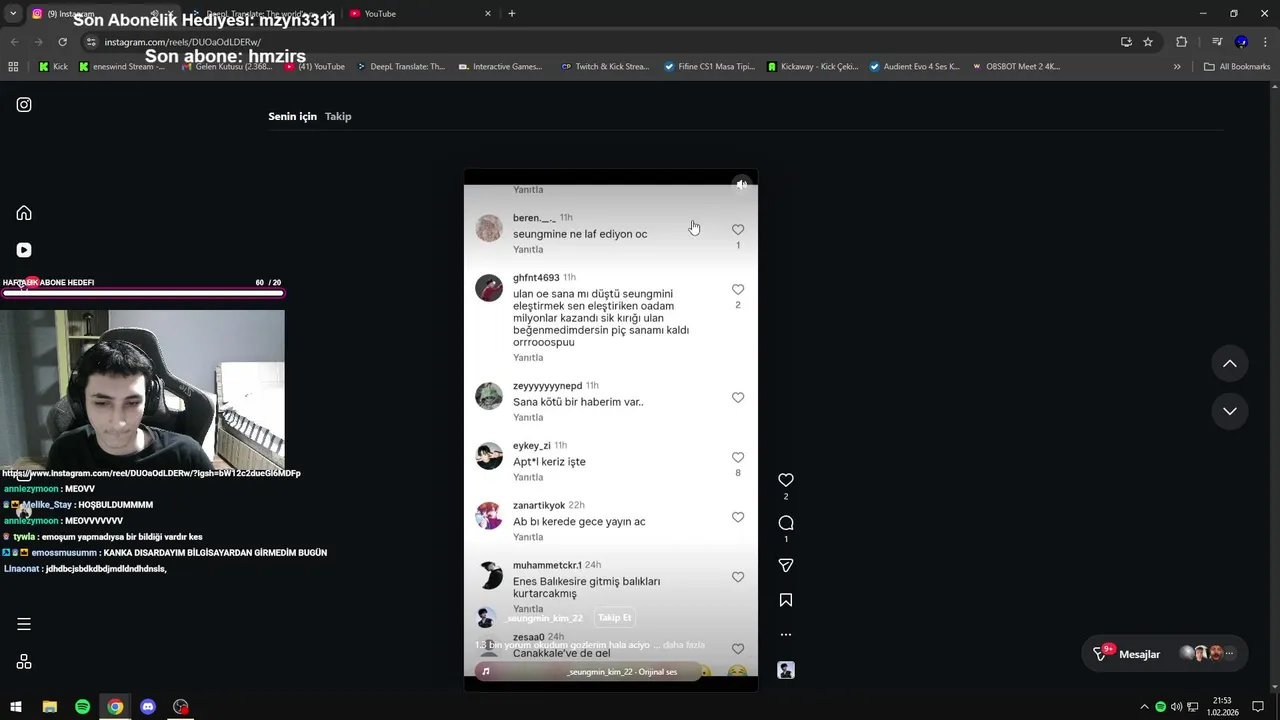This screenshot has height=720, width=1280.
Task: Click the address bar URL field
Action: pyautogui.click(x=600, y=42)
